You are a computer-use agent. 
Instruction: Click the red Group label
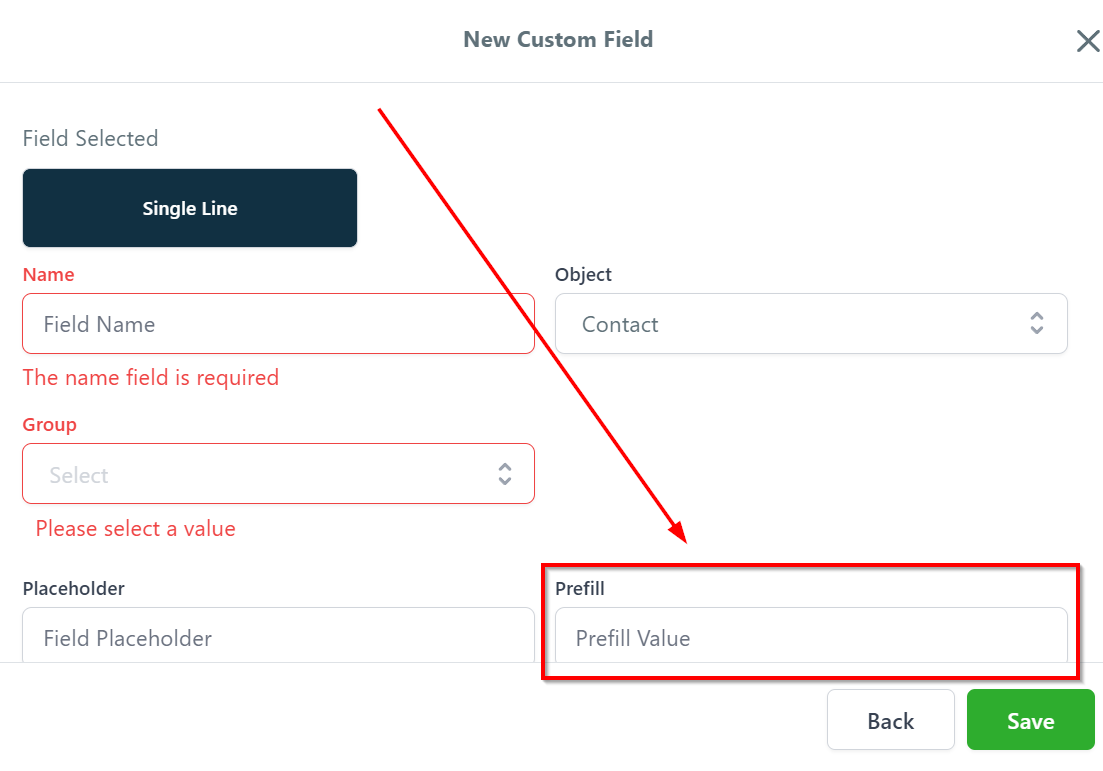[49, 425]
